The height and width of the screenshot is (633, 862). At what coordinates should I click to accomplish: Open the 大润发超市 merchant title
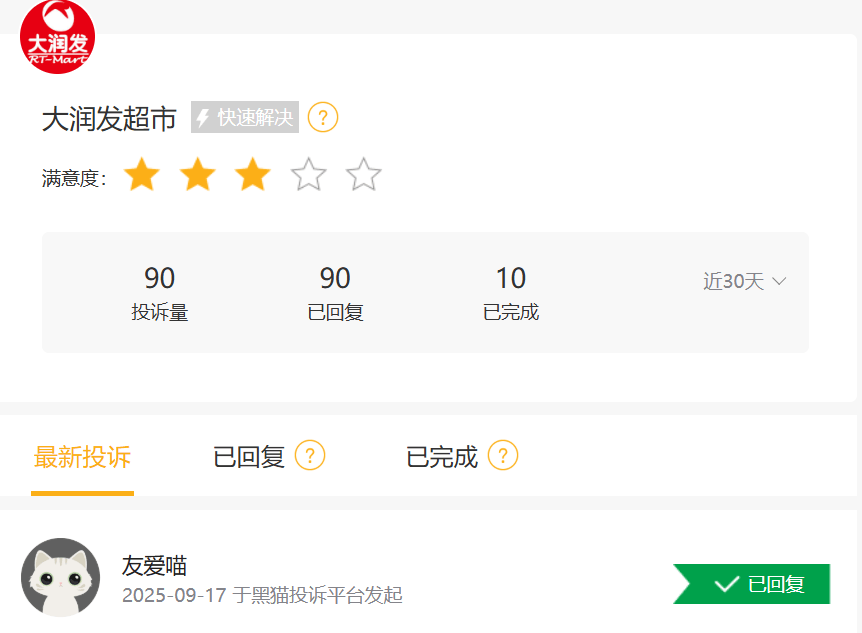[x=109, y=119]
